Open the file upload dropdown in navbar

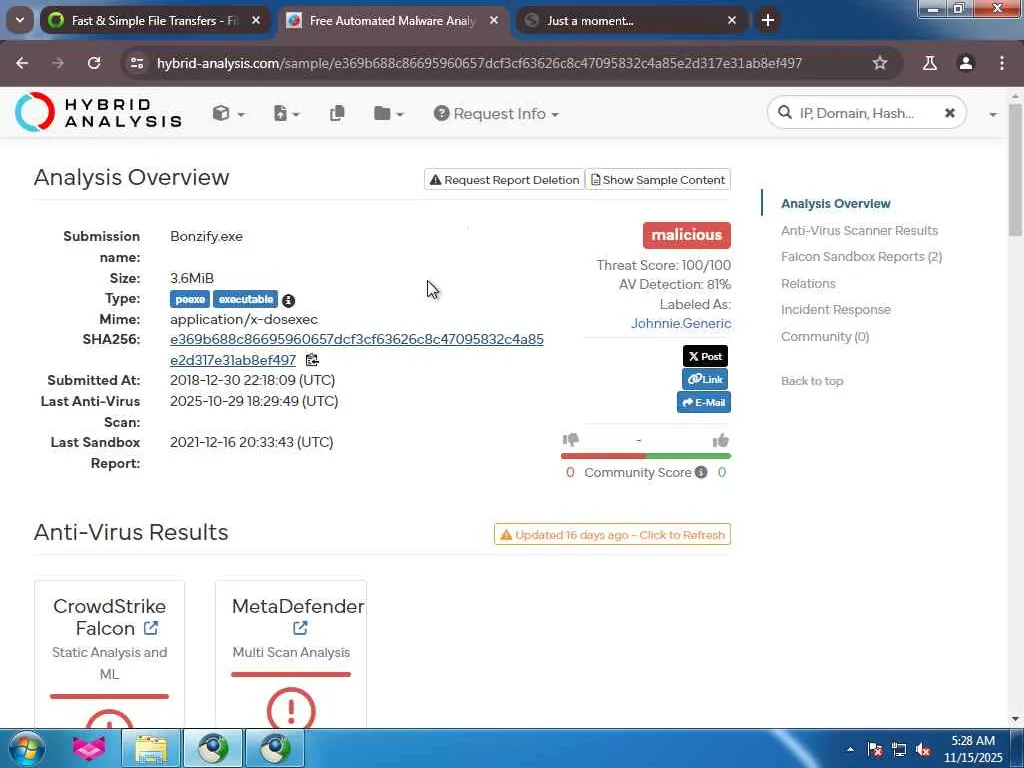286,114
